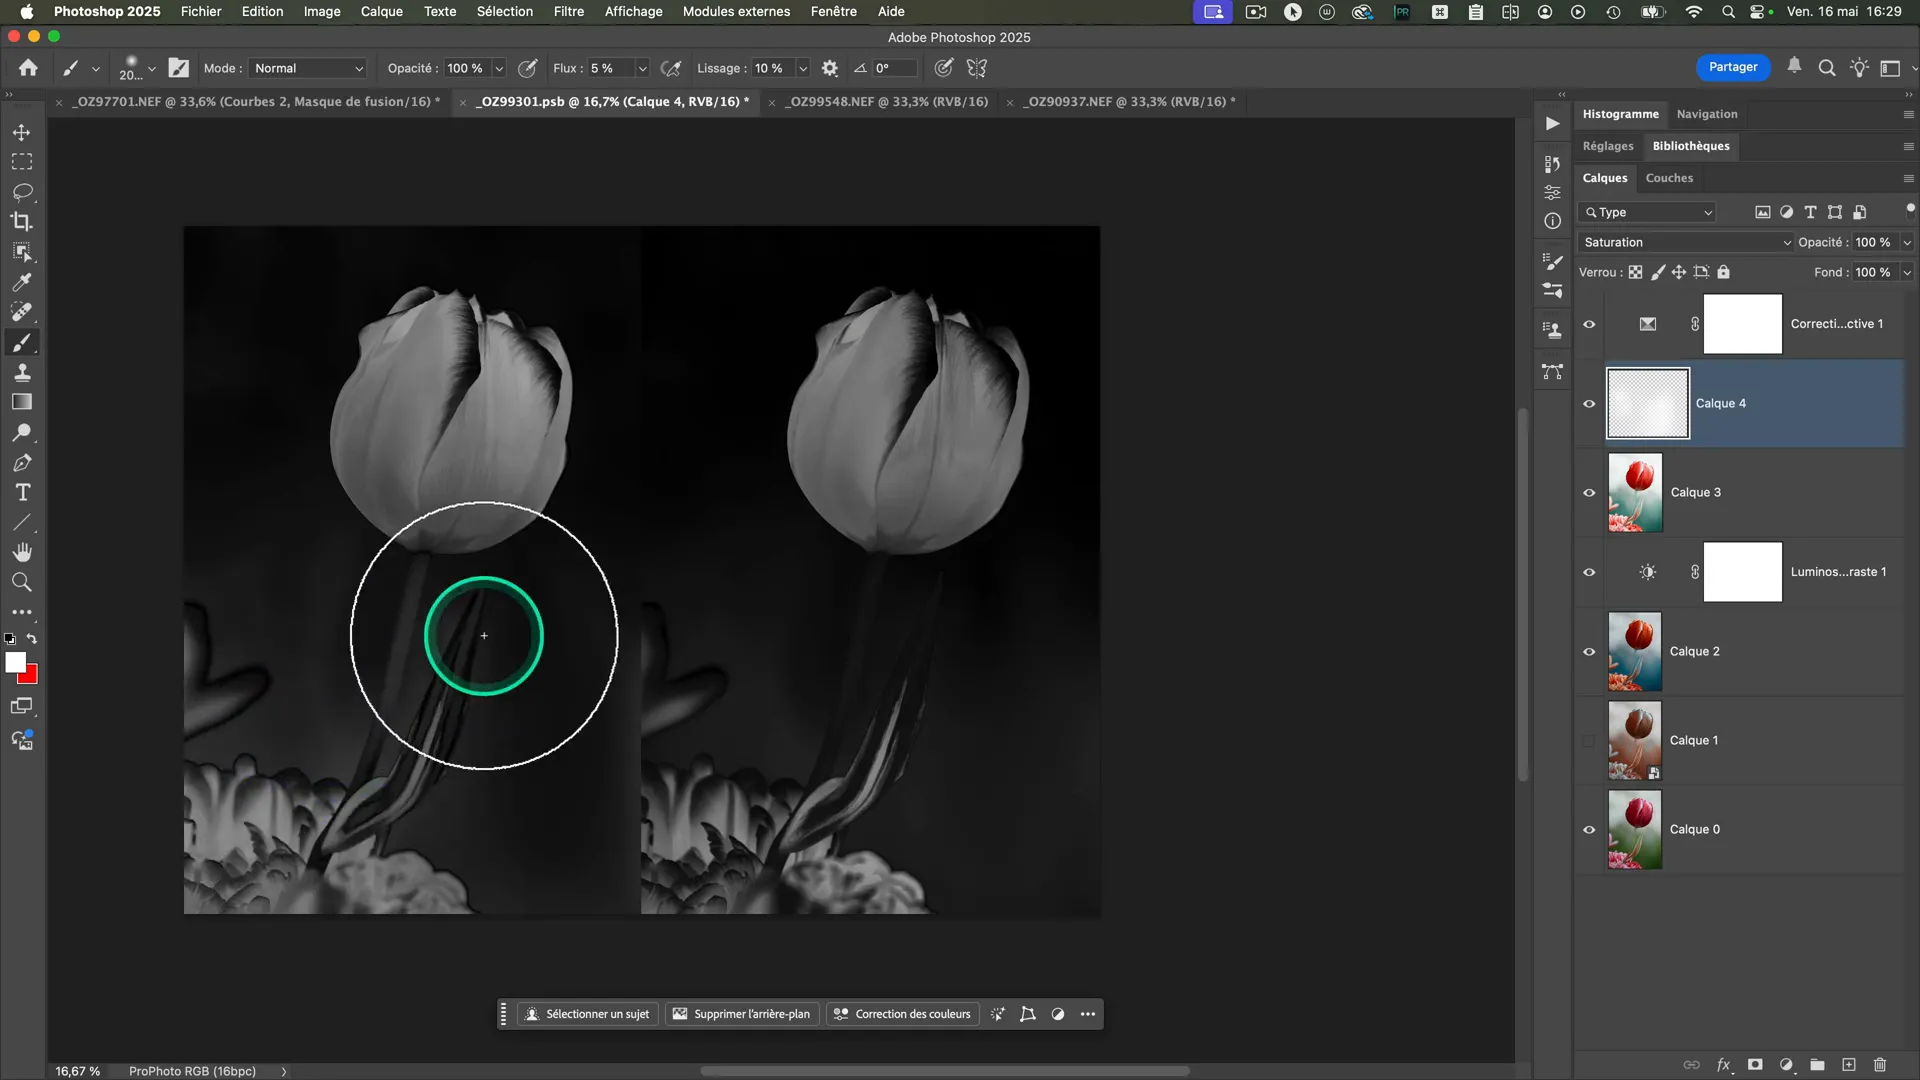Open the Réglages panel tab
This screenshot has height=1080, width=1920.
tap(1607, 146)
